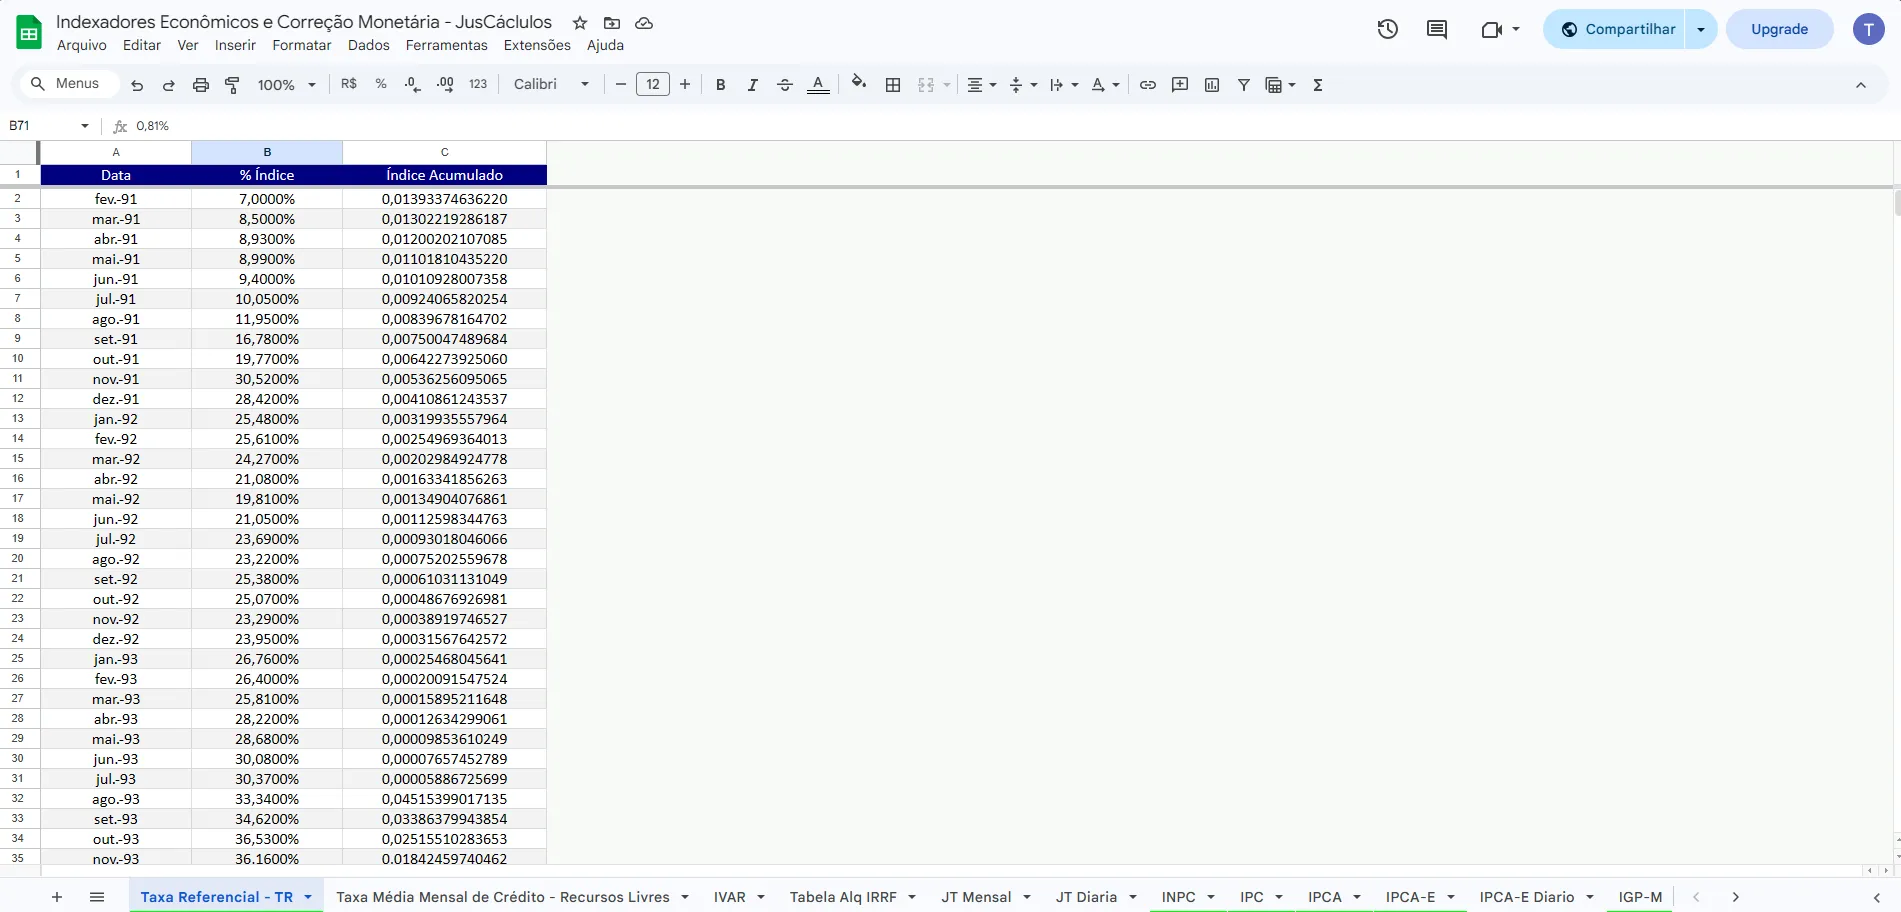View cloud save status
Viewport: 1901px width, 912px height.
(644, 23)
